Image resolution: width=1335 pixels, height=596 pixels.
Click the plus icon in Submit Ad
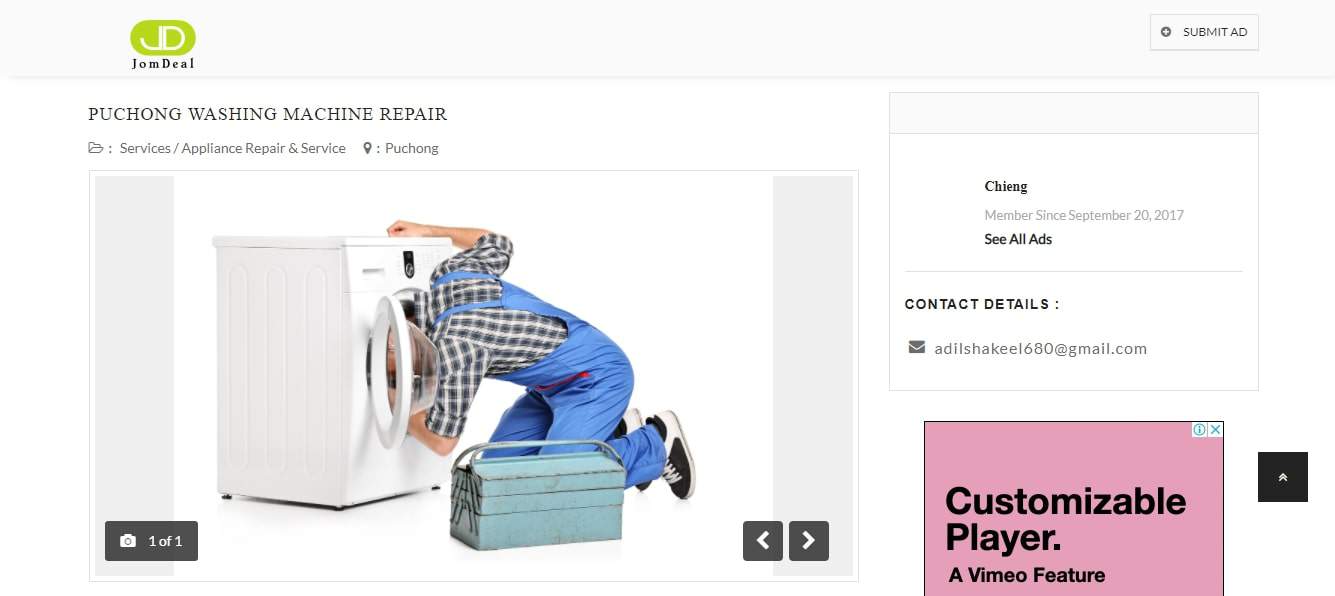click(x=1166, y=32)
